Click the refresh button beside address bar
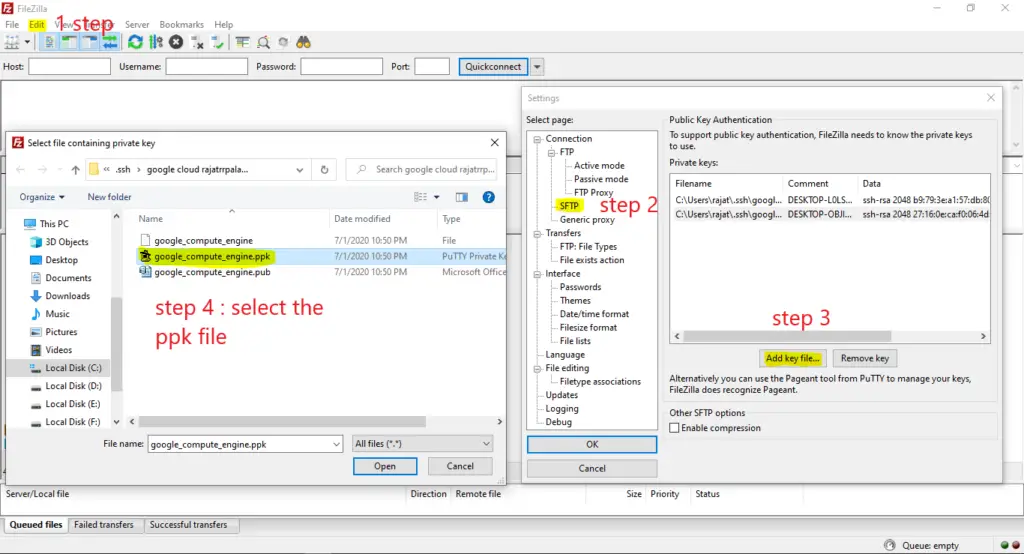The height and width of the screenshot is (554, 1024). coord(325,170)
